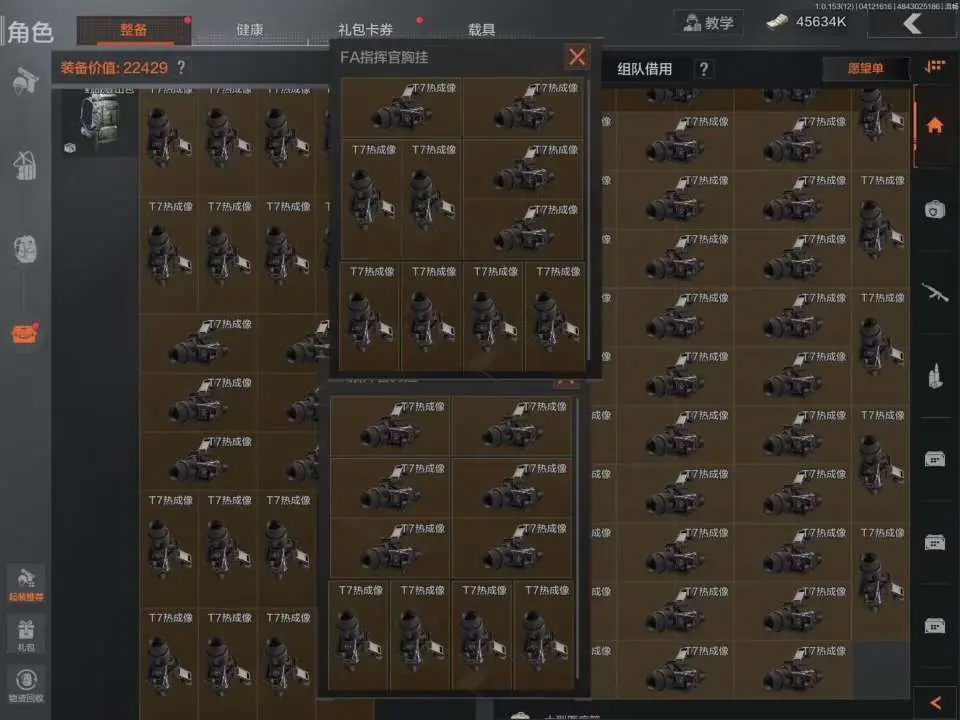The width and height of the screenshot is (960, 720).
Task: Close the FA指挥官胸挂 popup
Action: 577,57
